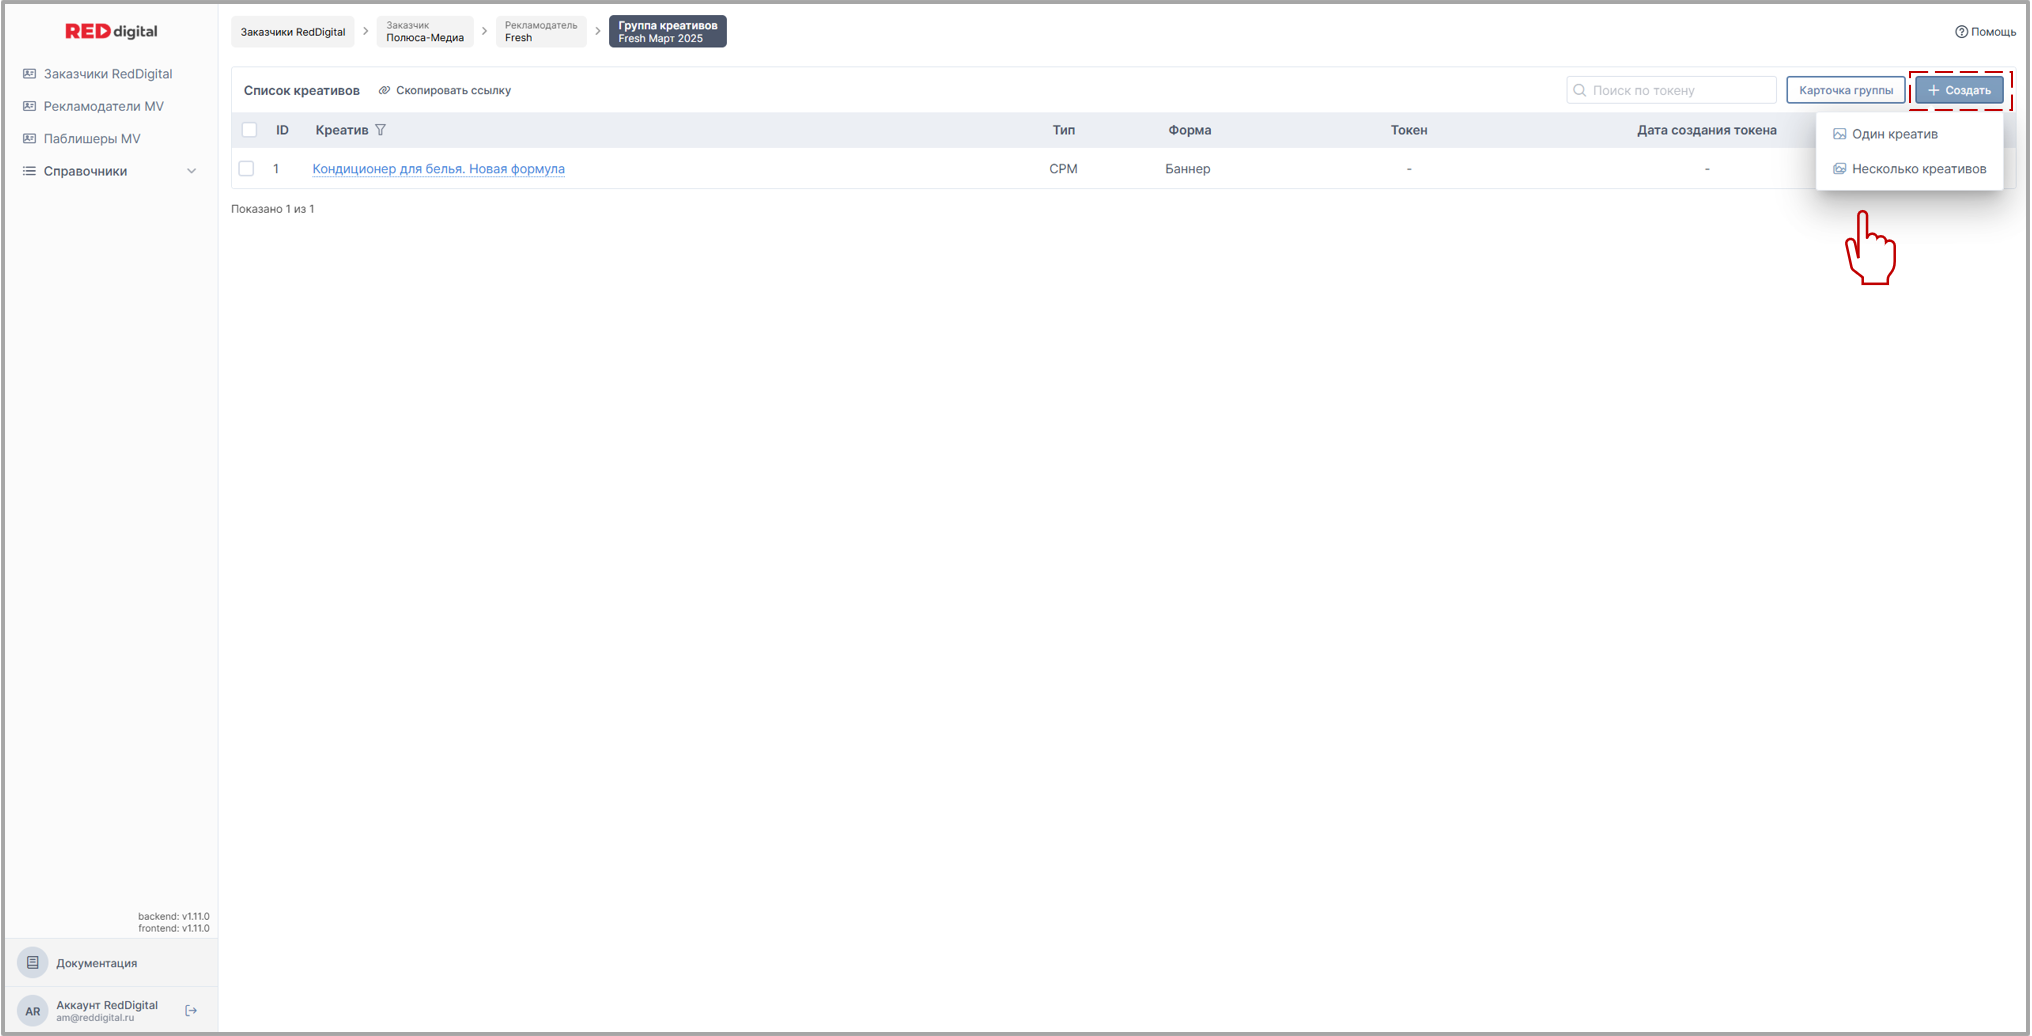Open the Создать dropdown button
Viewport: 2032px width, 1036px height.
tap(1958, 90)
